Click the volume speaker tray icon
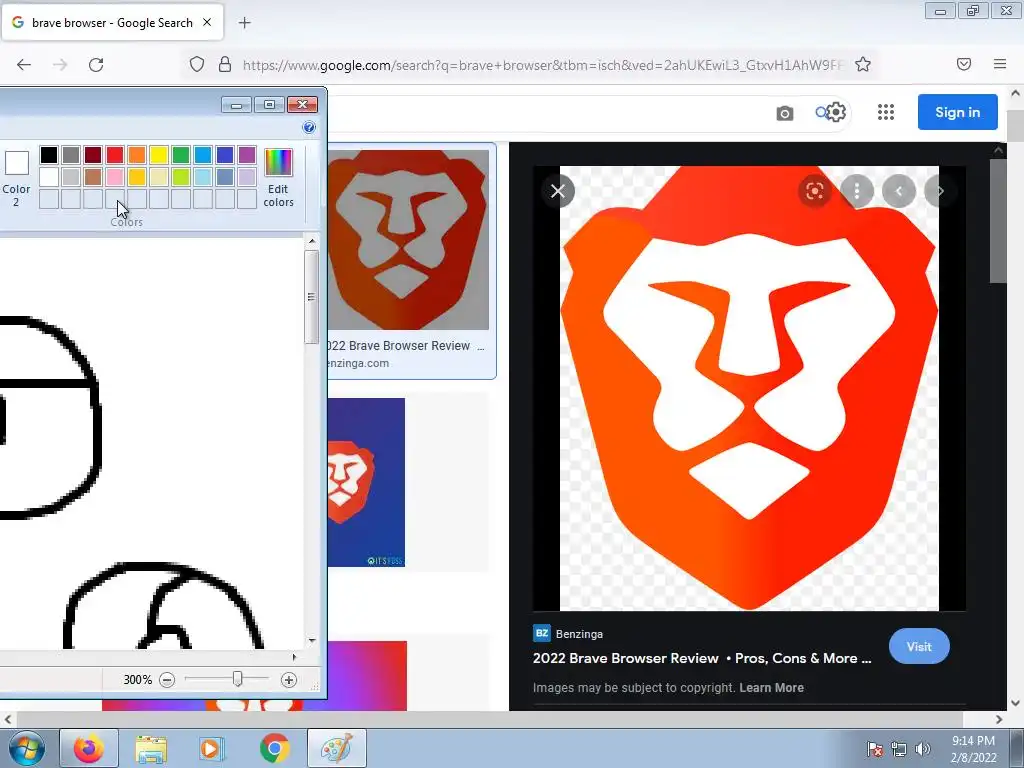 [922, 749]
